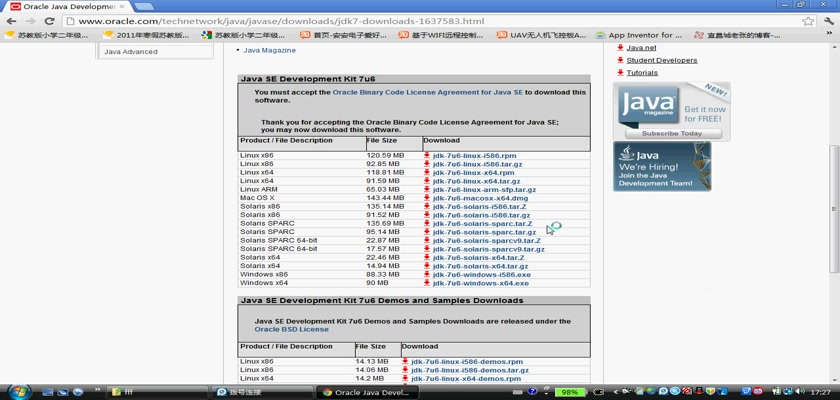Close the Oracle Java Development tab

[122, 6]
